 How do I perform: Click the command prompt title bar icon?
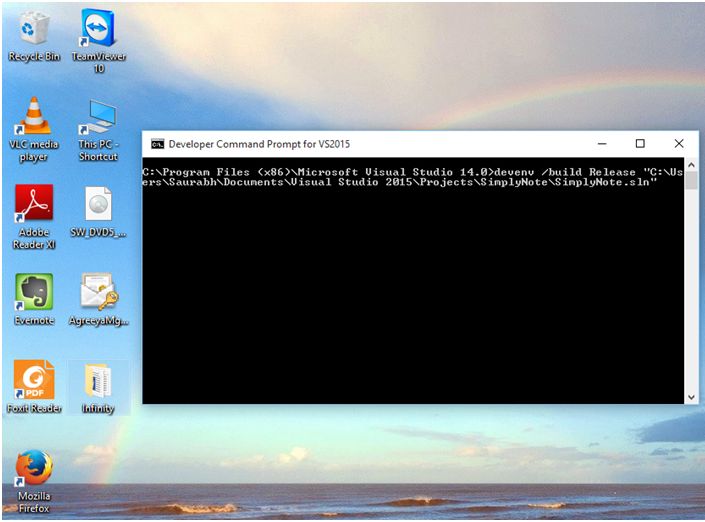point(157,144)
